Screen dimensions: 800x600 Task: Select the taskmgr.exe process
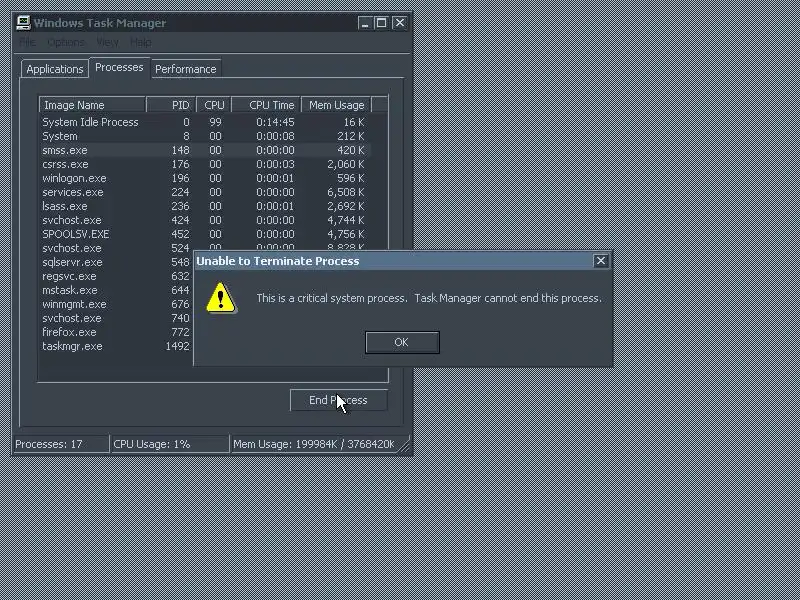tap(116, 346)
